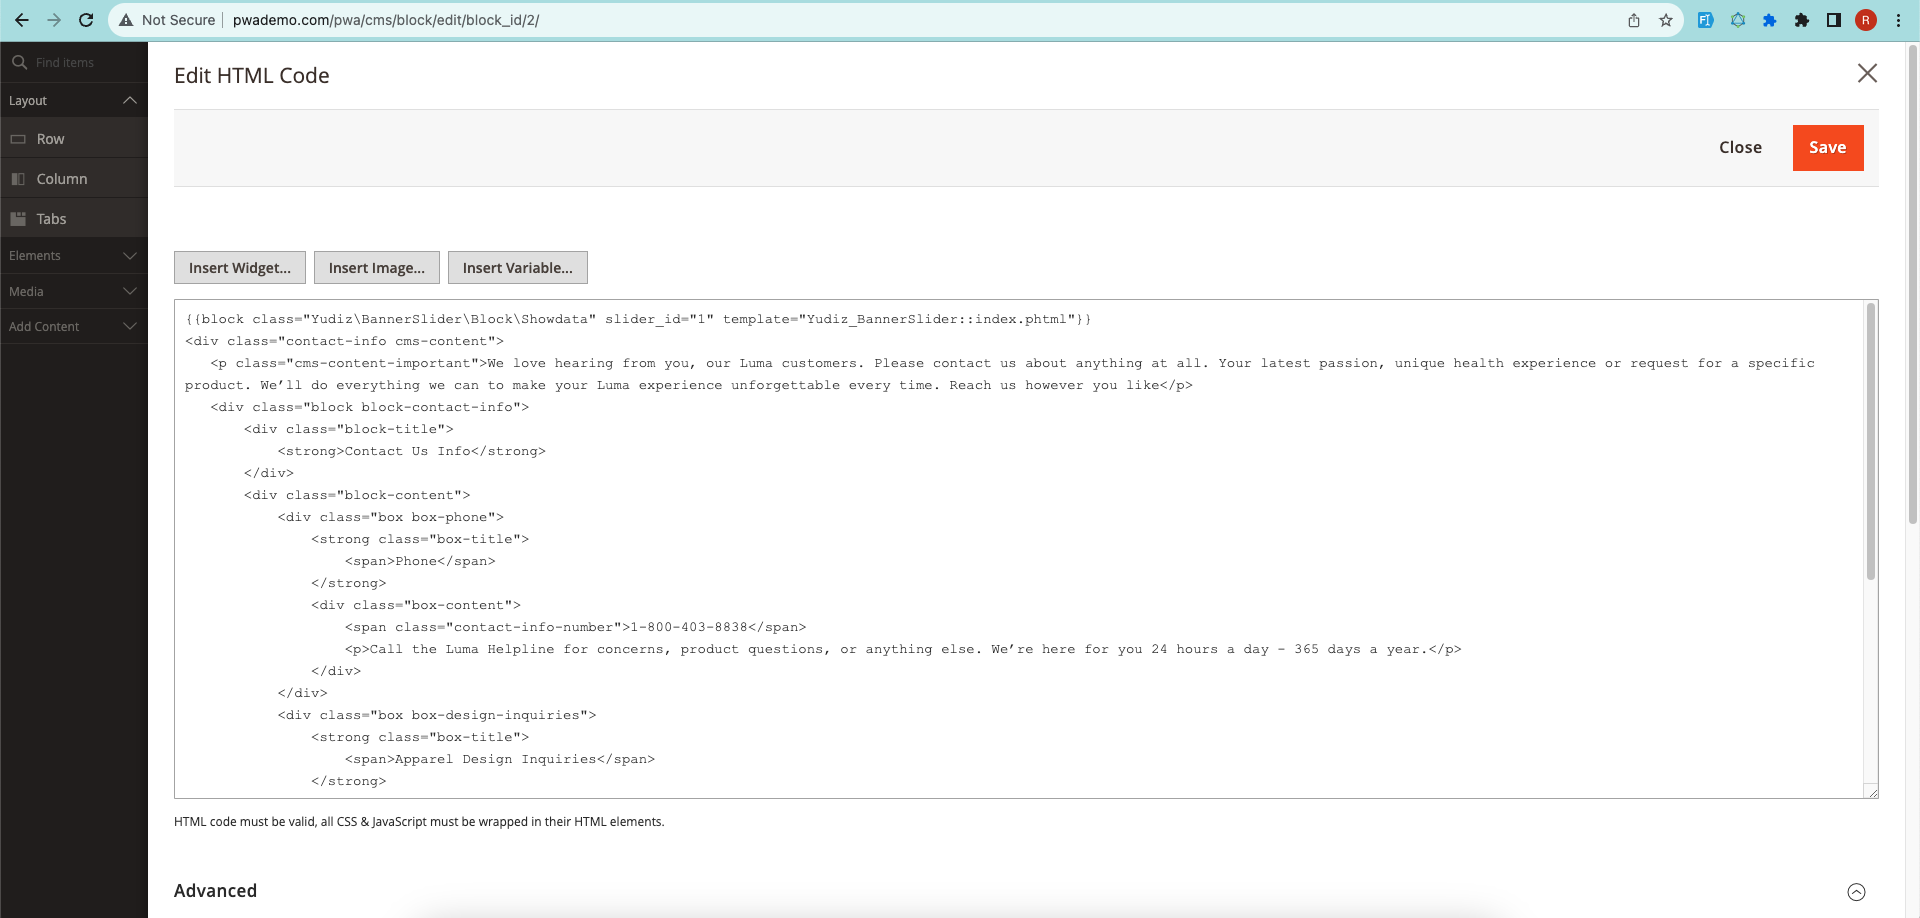The height and width of the screenshot is (918, 1920).
Task: Open the hexagon-shaped extension icon
Action: 1738,20
